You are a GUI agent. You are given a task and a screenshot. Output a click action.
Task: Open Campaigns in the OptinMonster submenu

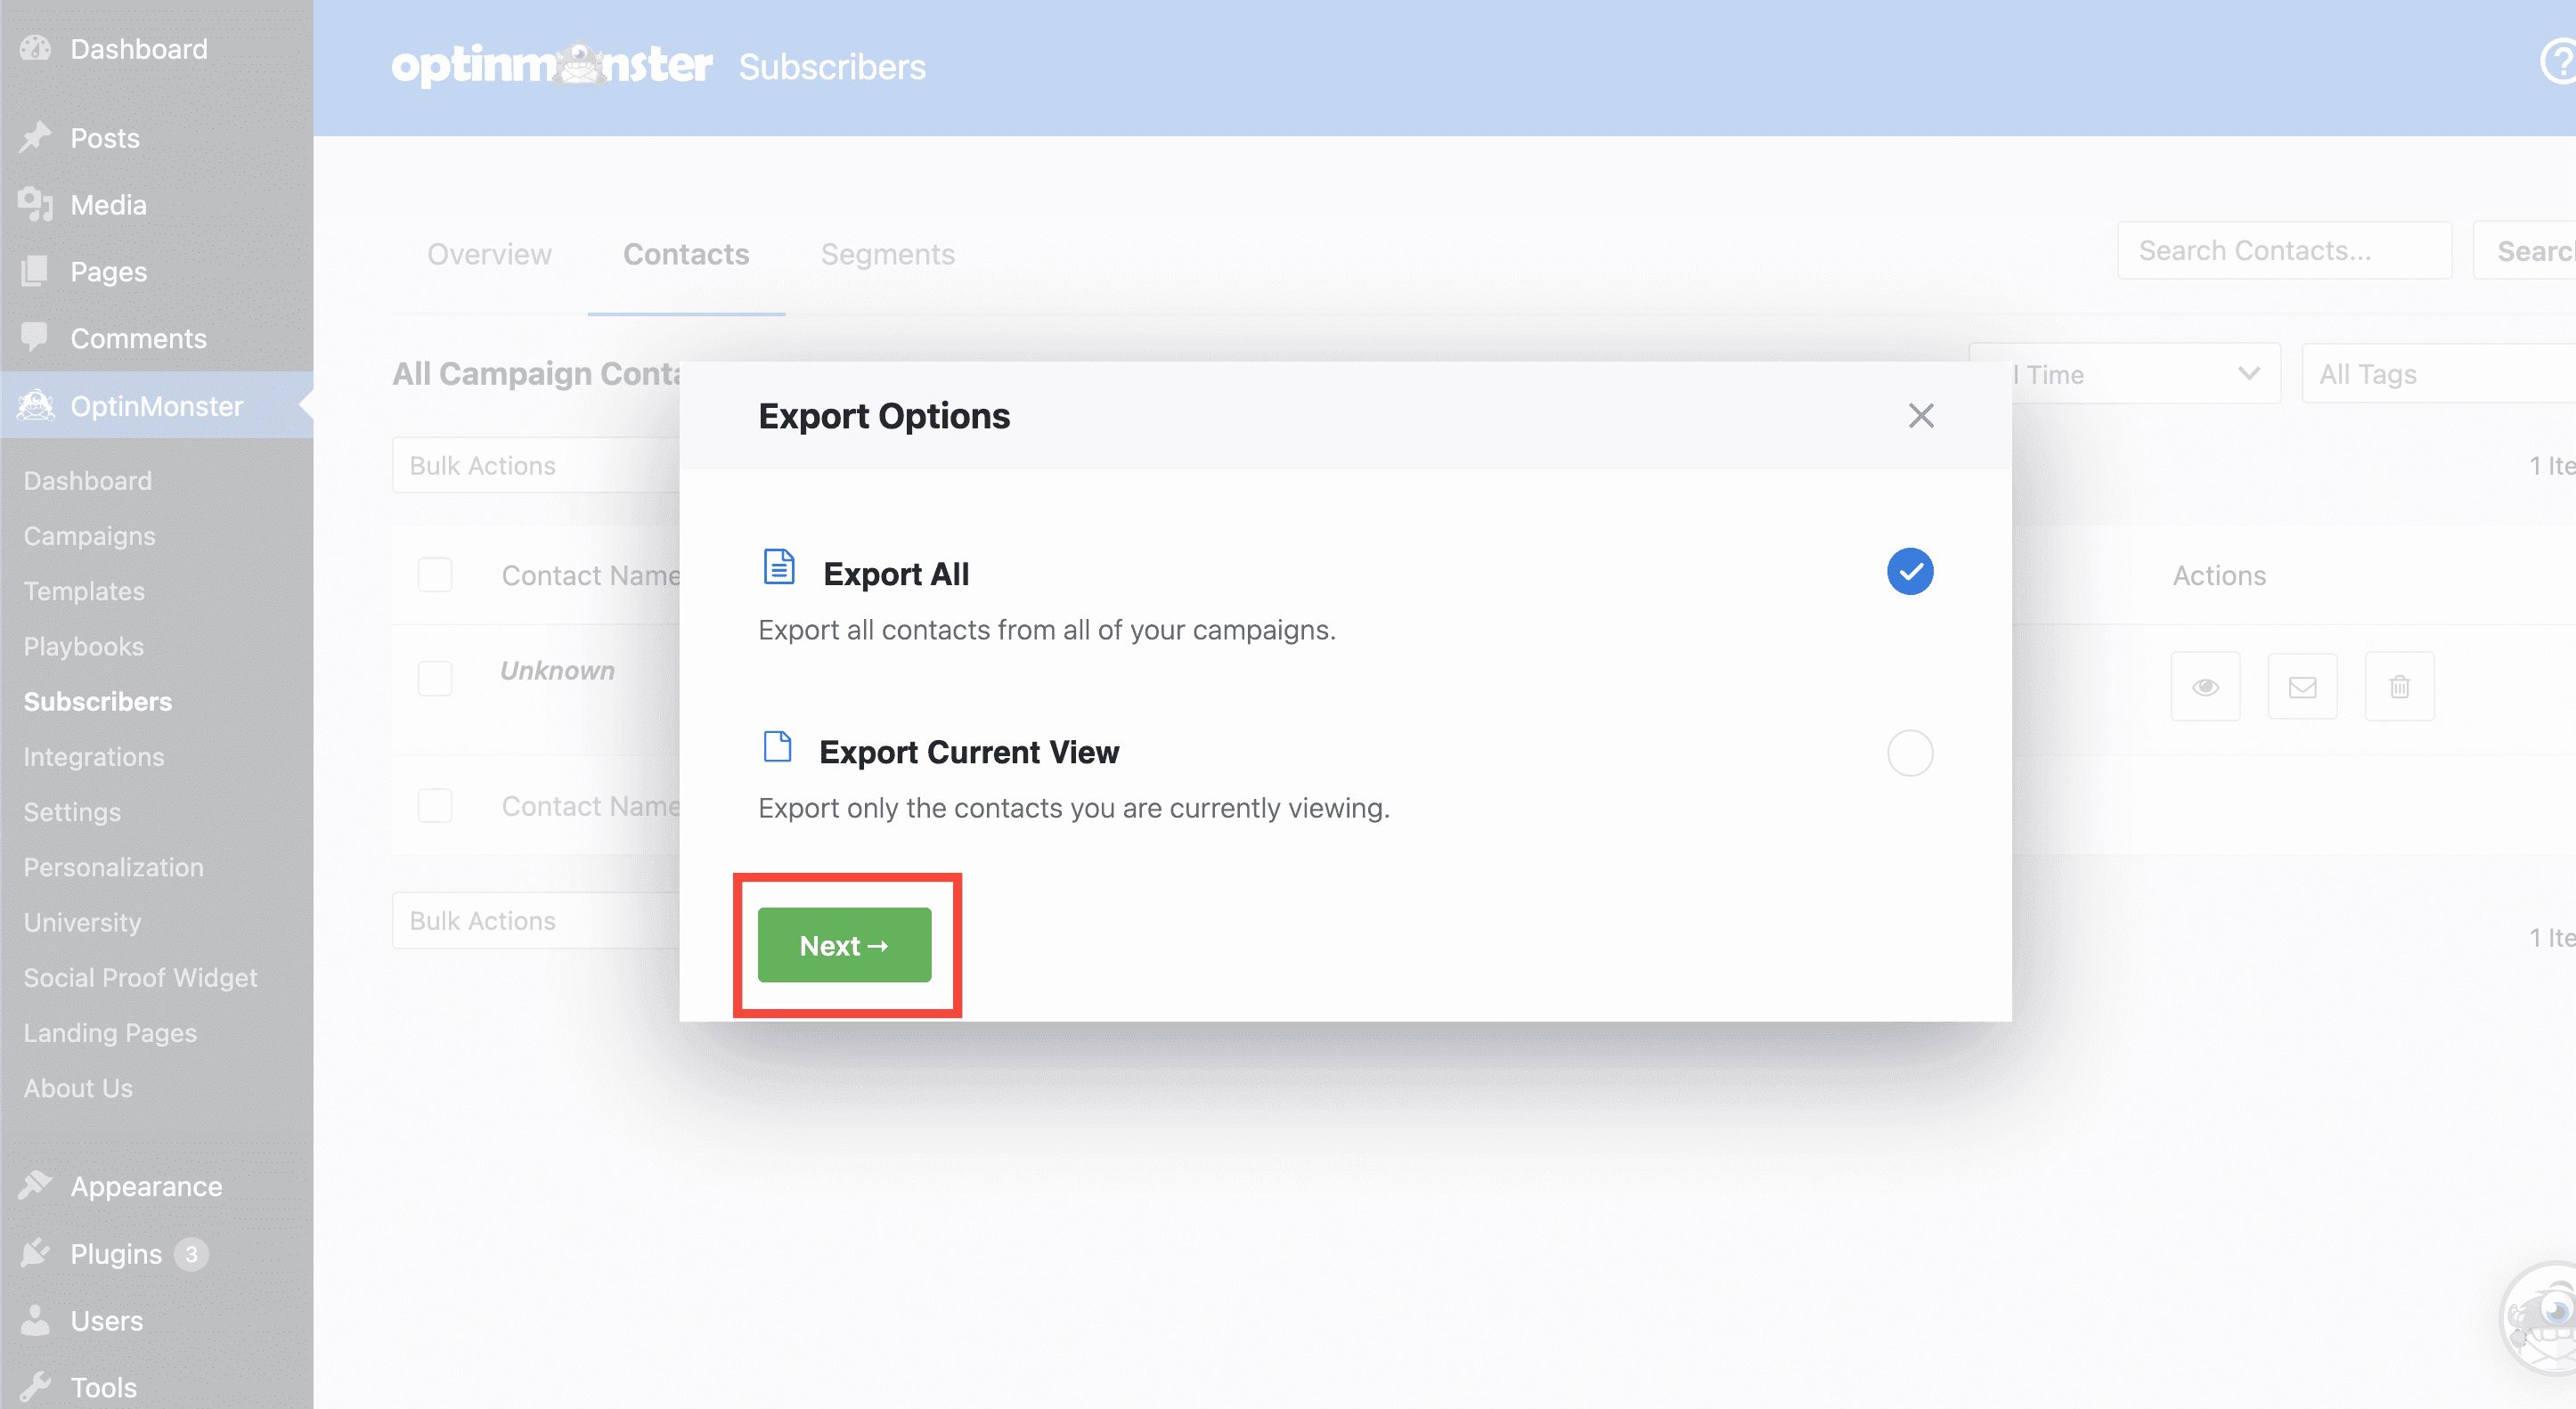(89, 536)
